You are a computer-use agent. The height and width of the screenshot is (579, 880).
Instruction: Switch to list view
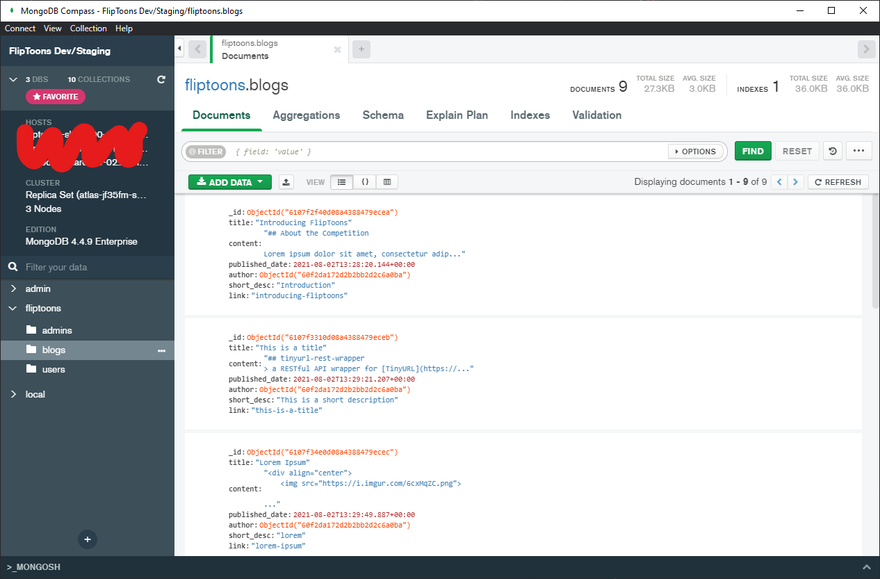pos(342,182)
